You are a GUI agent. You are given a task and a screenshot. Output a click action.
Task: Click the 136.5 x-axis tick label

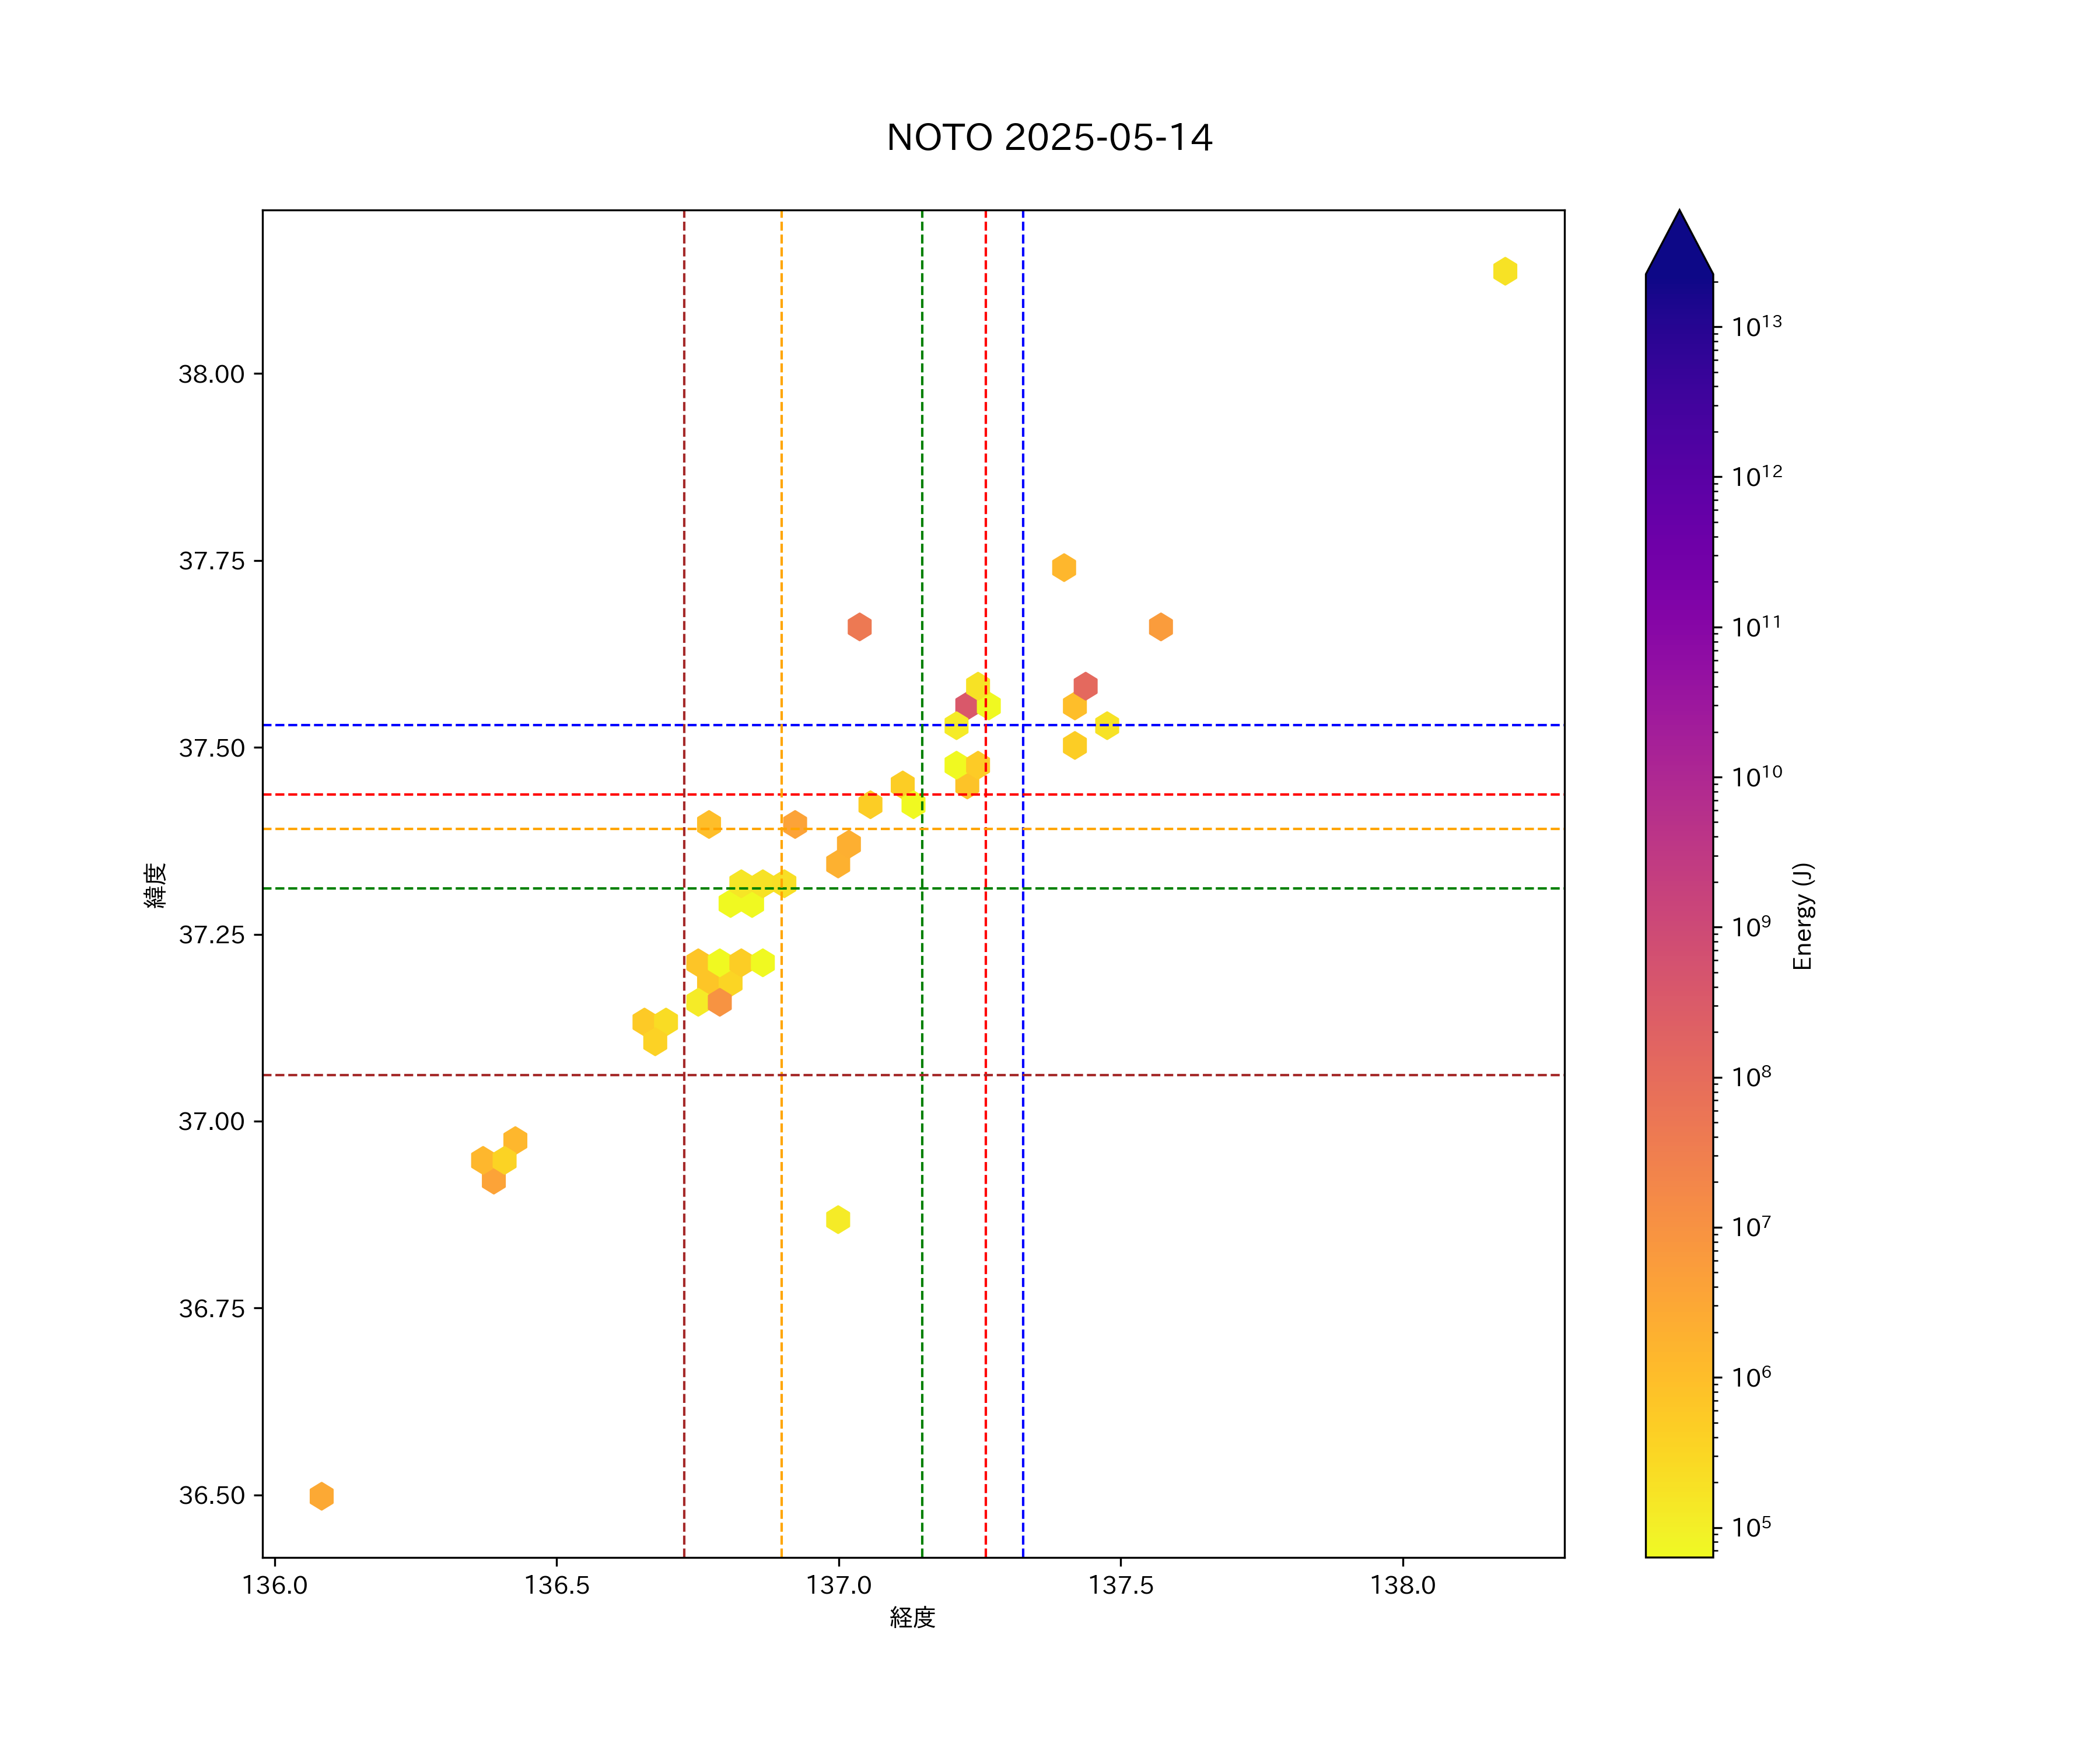tap(556, 1585)
